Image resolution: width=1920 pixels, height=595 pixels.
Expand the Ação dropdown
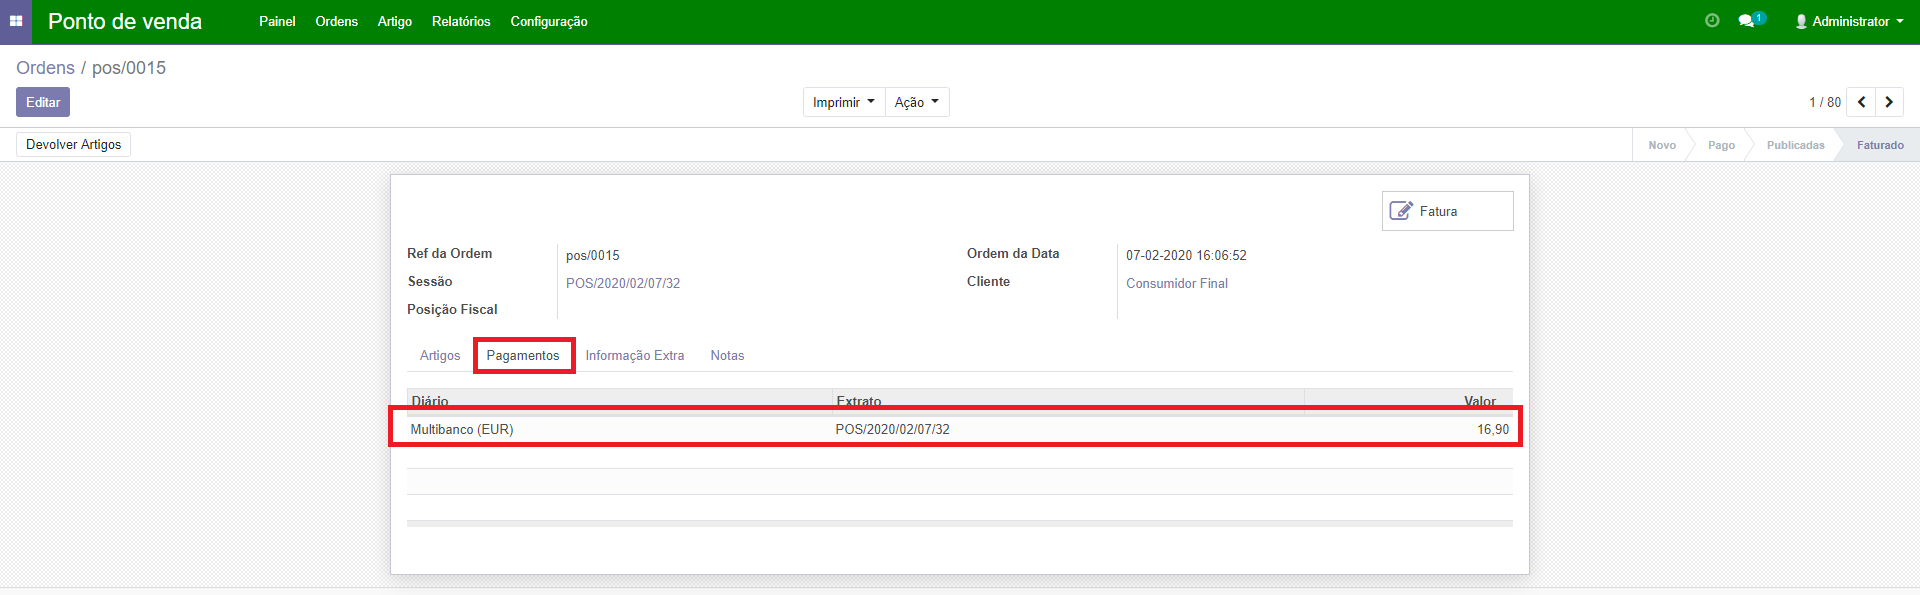pyautogui.click(x=916, y=102)
